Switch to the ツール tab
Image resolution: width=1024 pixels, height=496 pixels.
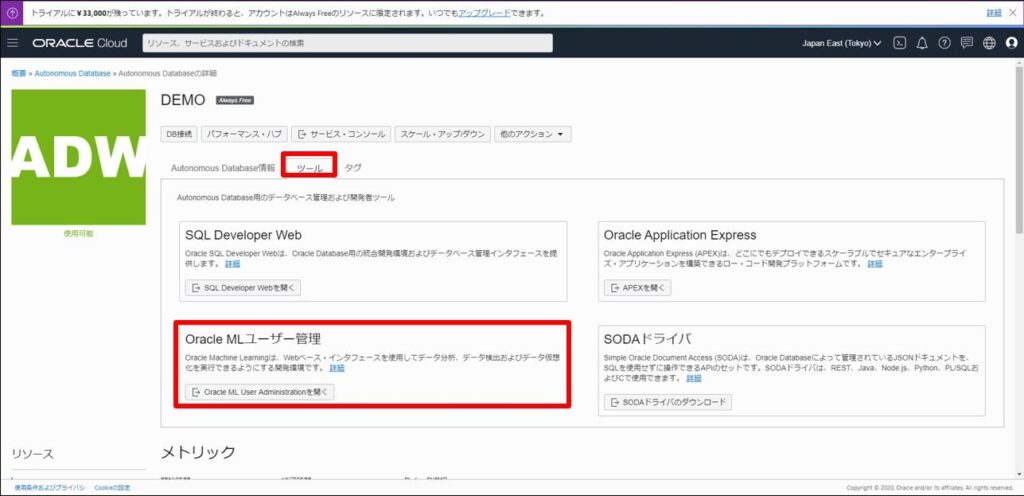[x=309, y=168]
